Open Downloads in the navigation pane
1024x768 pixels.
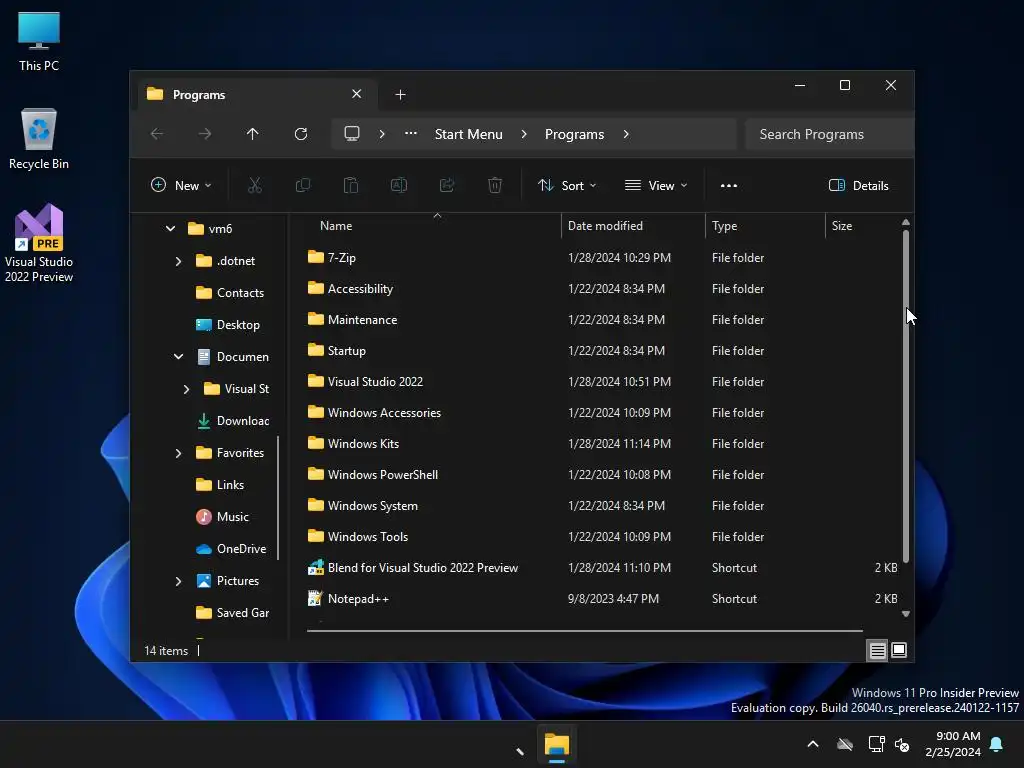232,421
